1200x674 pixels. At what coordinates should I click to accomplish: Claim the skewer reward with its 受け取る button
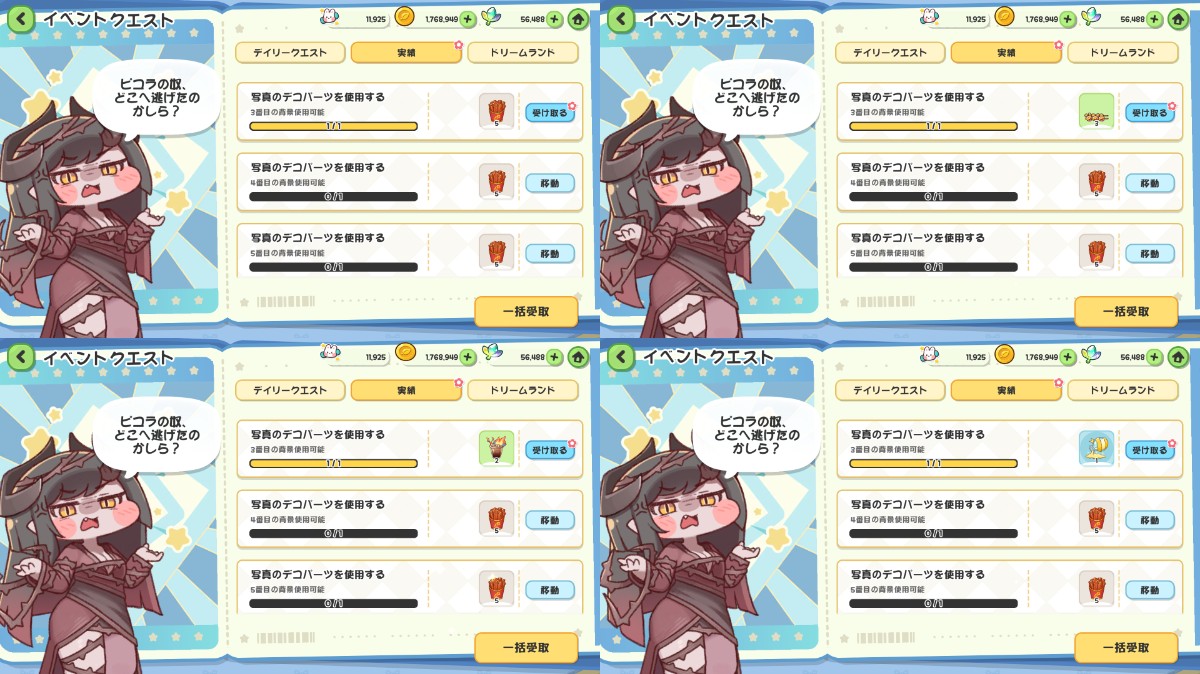click(x=1150, y=113)
